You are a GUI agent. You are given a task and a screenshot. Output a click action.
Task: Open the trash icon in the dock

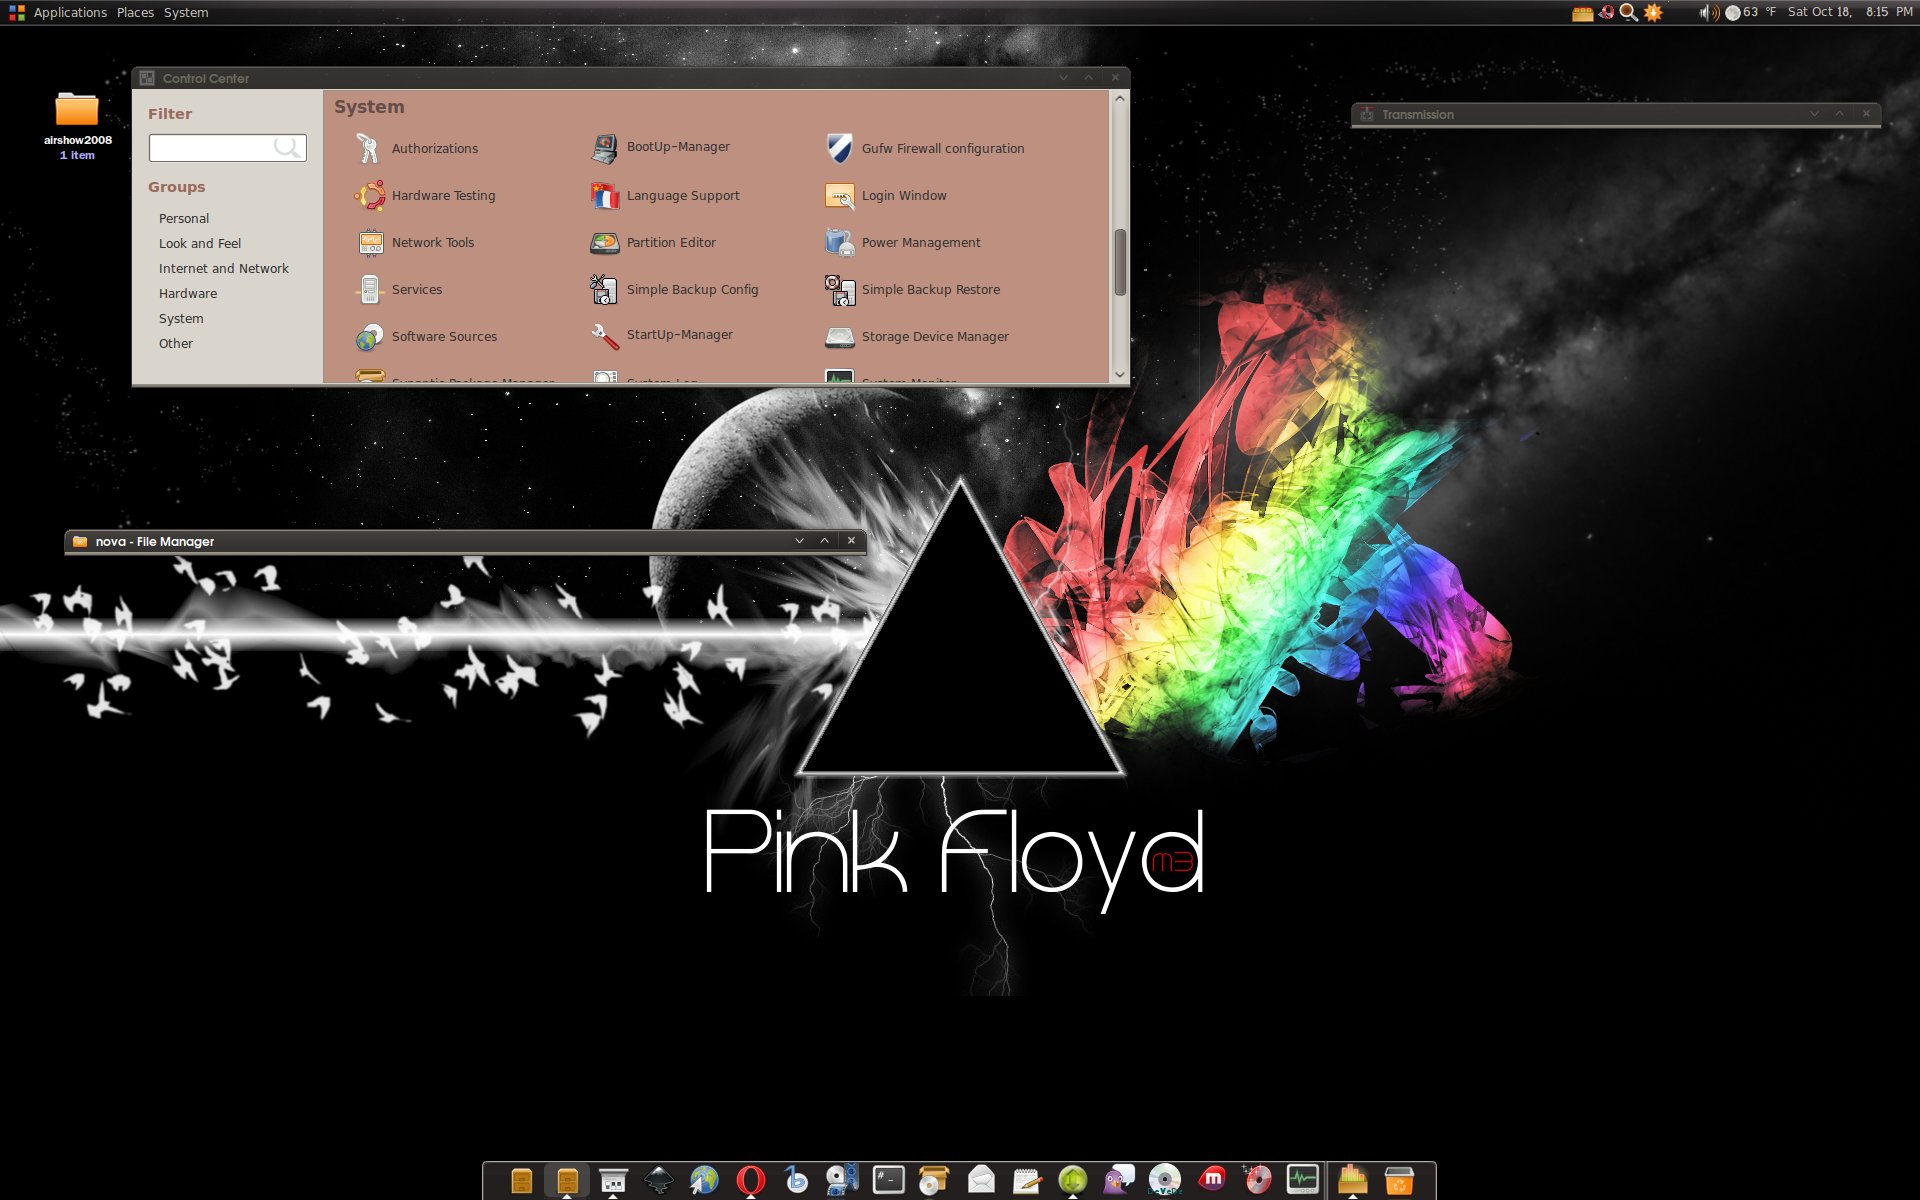click(x=1398, y=1180)
